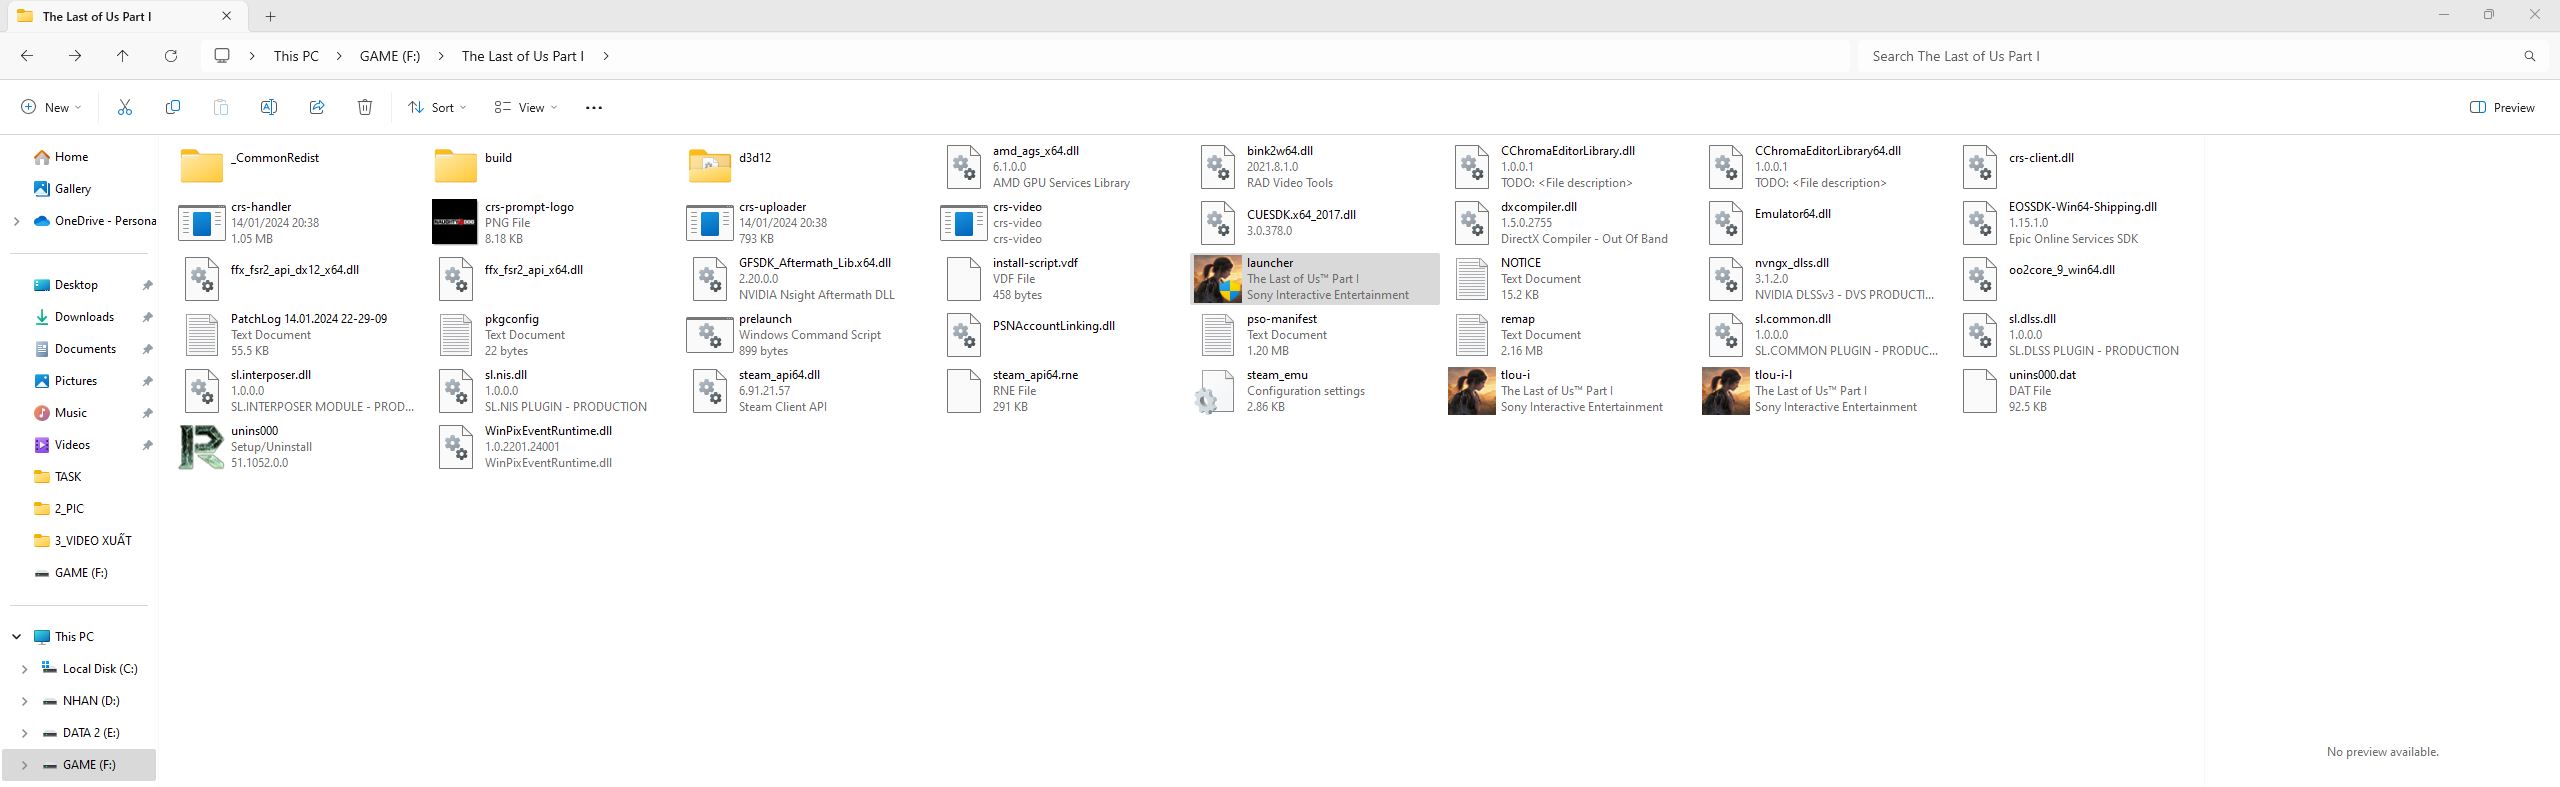Go up one folder level arrow

(x=123, y=56)
